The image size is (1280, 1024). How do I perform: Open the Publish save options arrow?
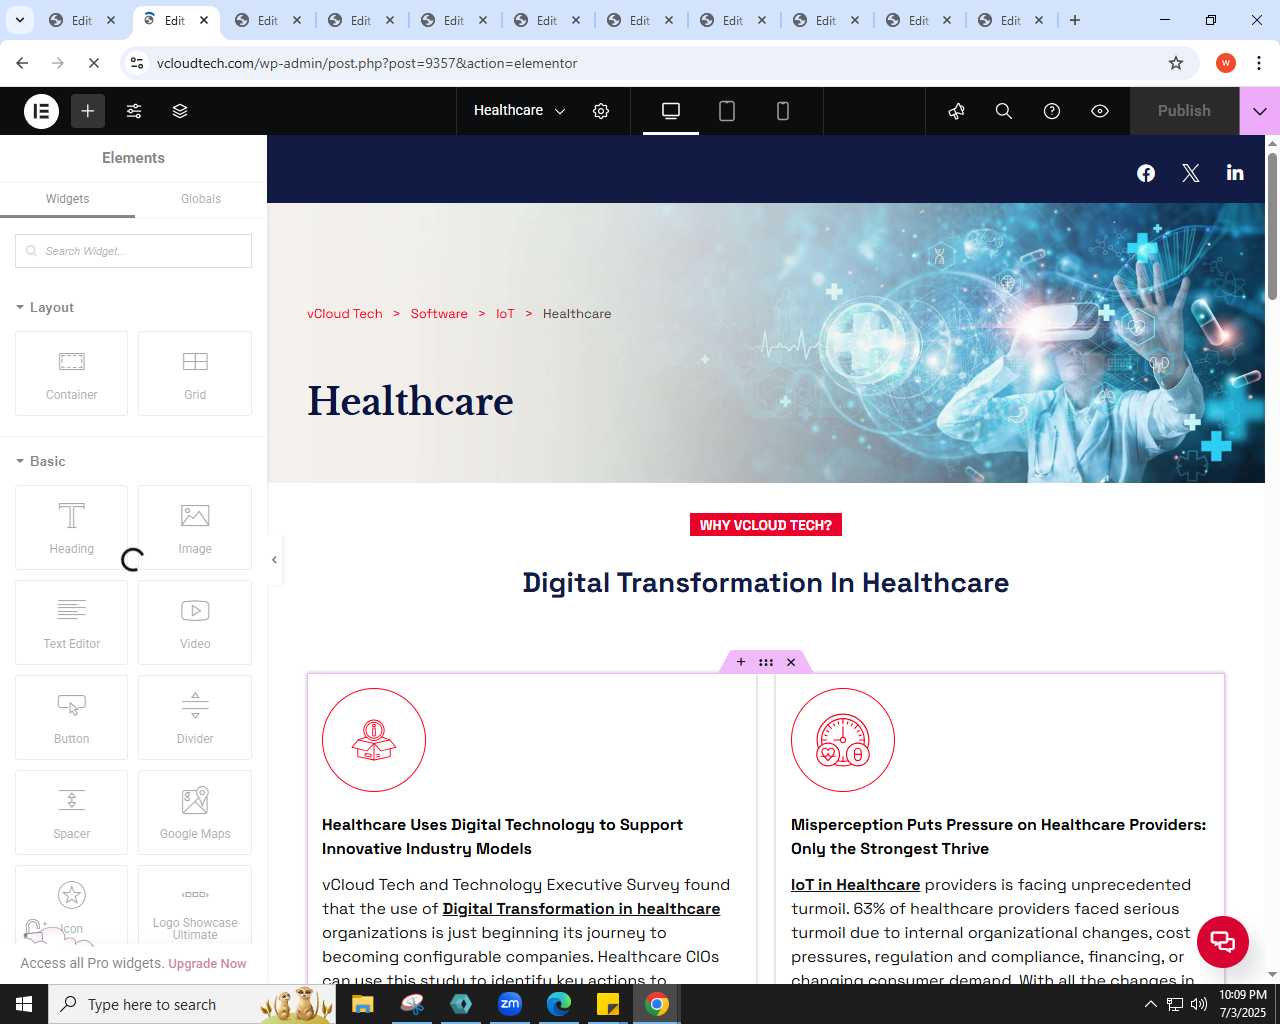(x=1260, y=111)
